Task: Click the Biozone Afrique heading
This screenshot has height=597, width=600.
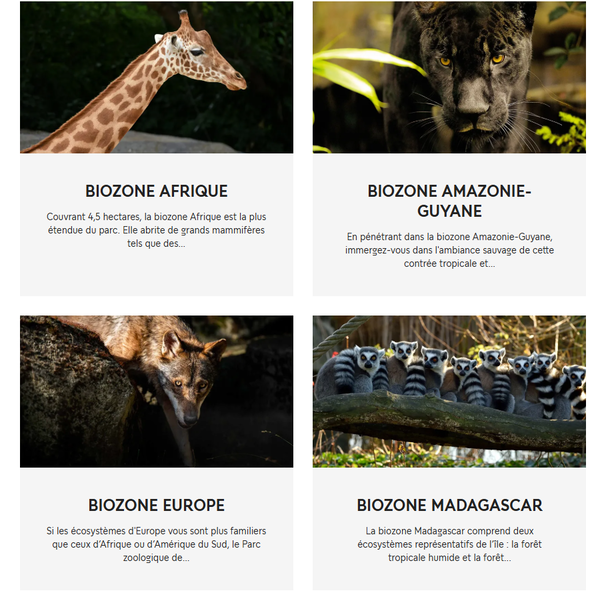Action: point(157,191)
